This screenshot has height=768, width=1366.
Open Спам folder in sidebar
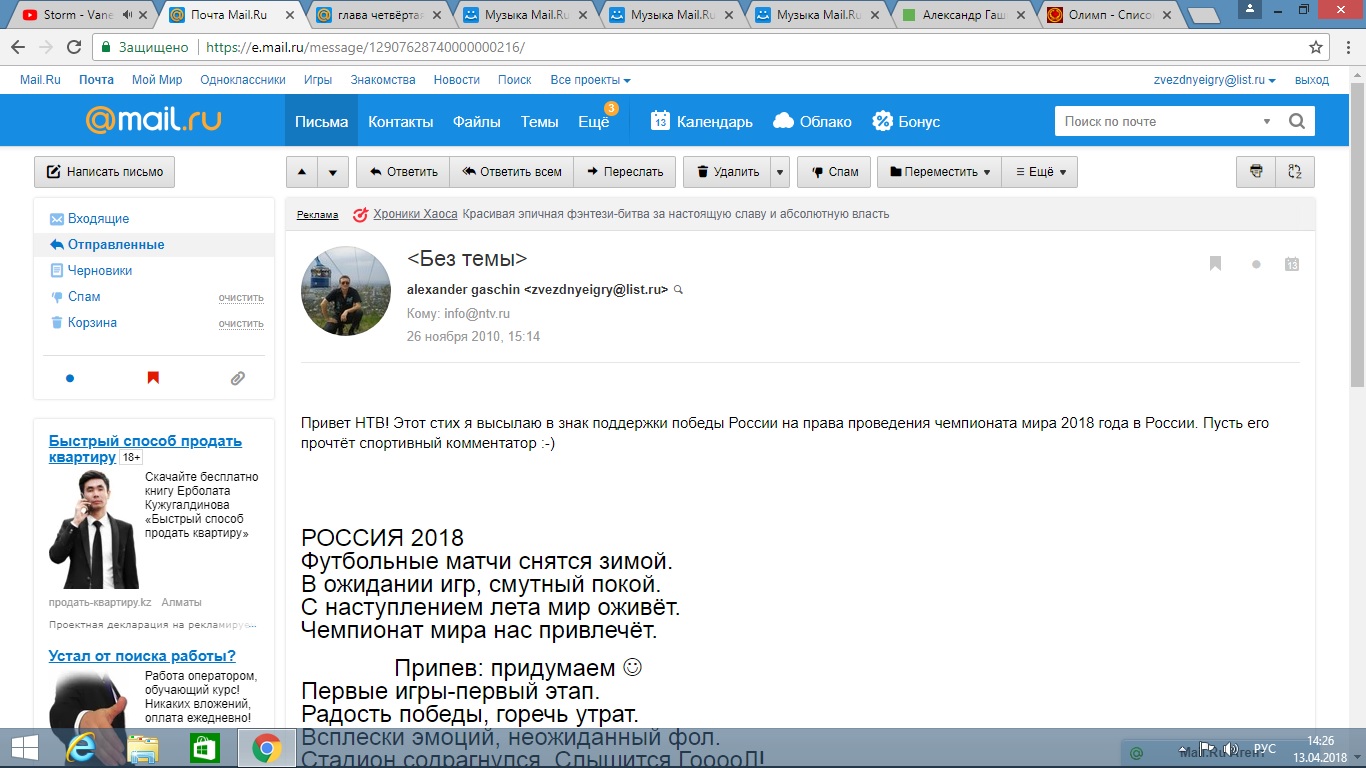84,296
